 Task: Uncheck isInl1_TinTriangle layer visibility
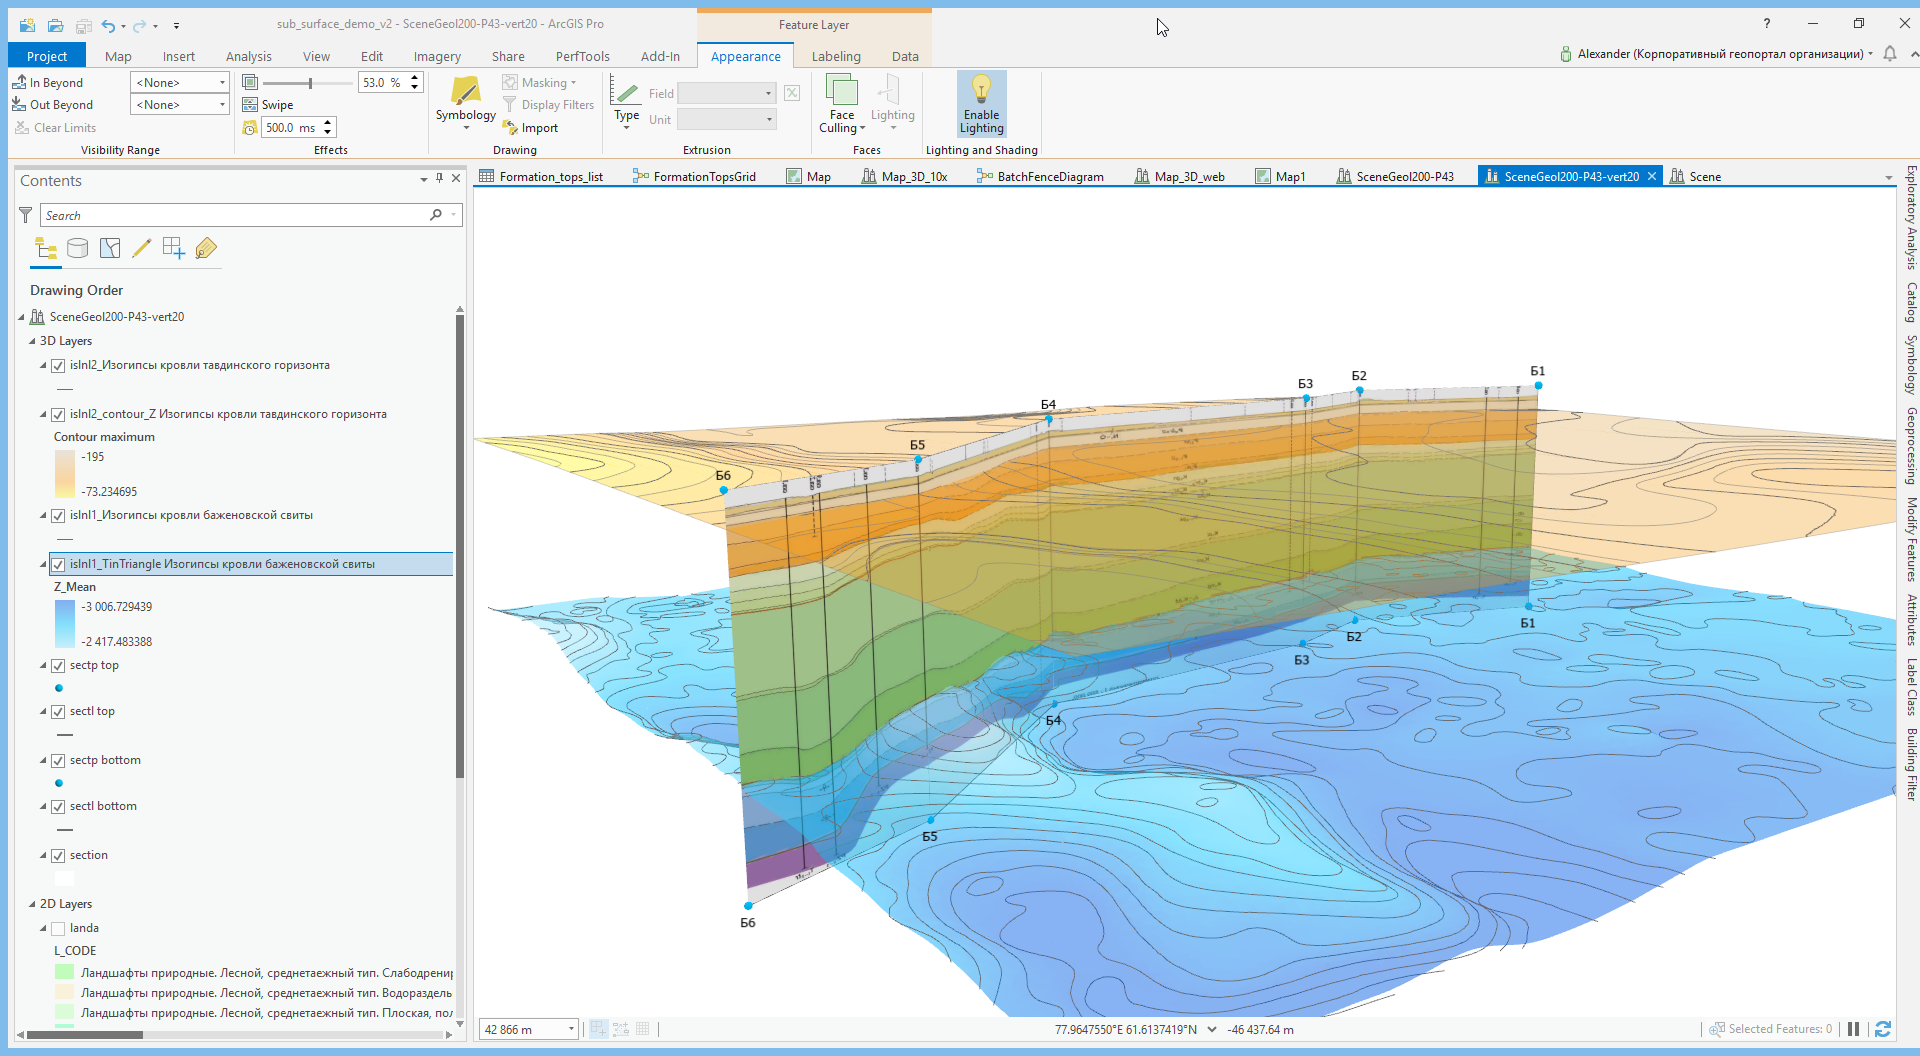click(x=58, y=565)
